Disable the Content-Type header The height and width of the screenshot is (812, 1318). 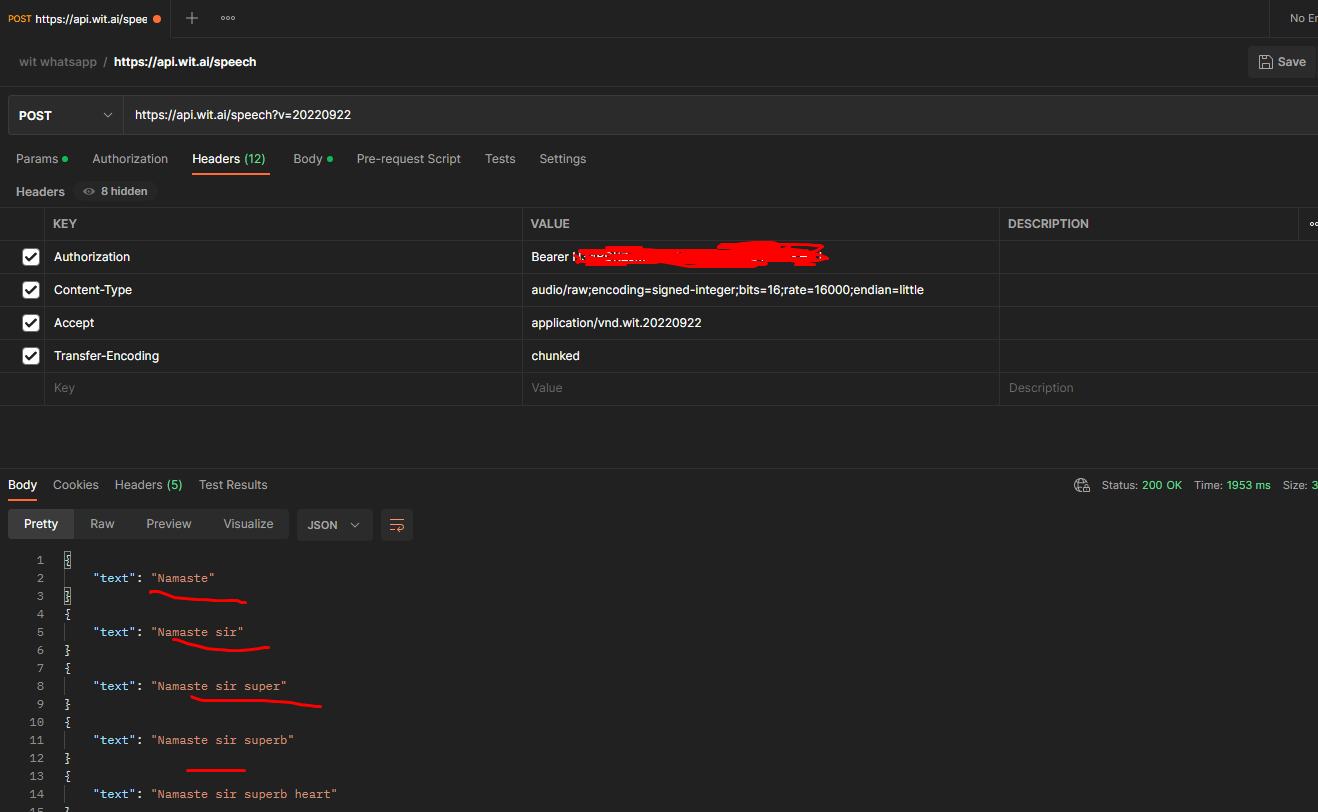pos(30,289)
